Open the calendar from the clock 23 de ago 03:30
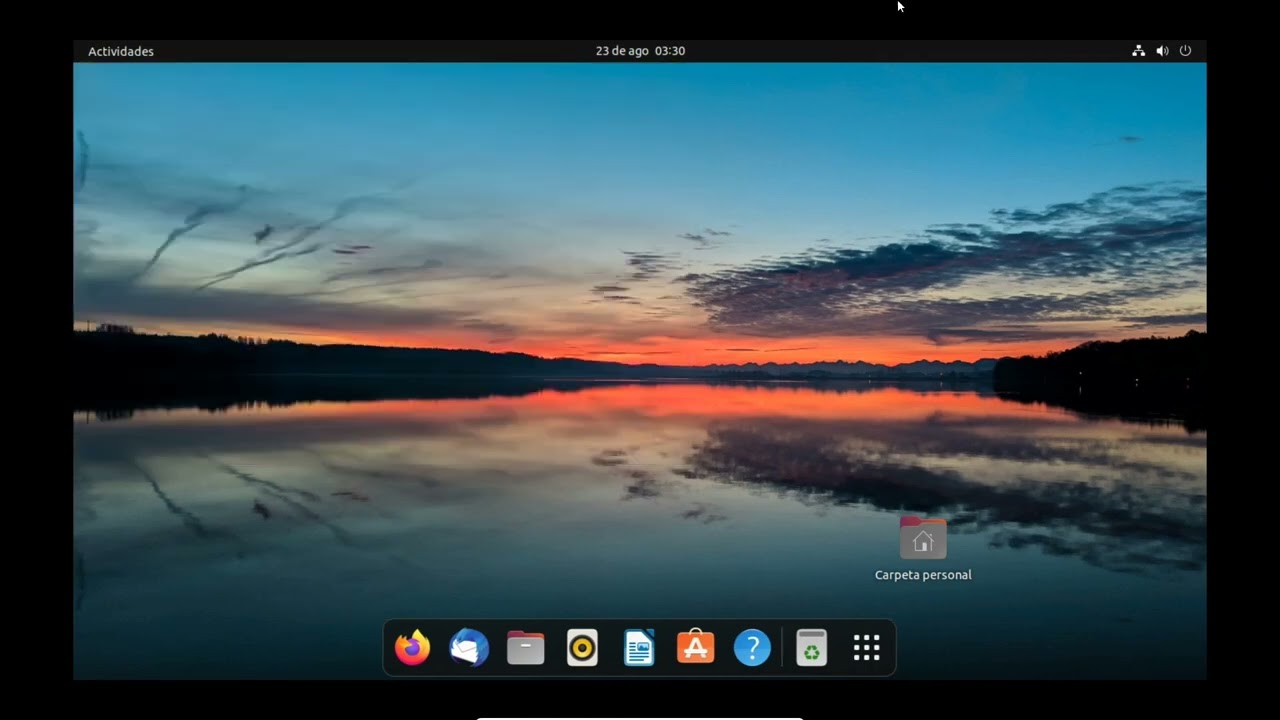This screenshot has height=720, width=1280. [x=640, y=51]
